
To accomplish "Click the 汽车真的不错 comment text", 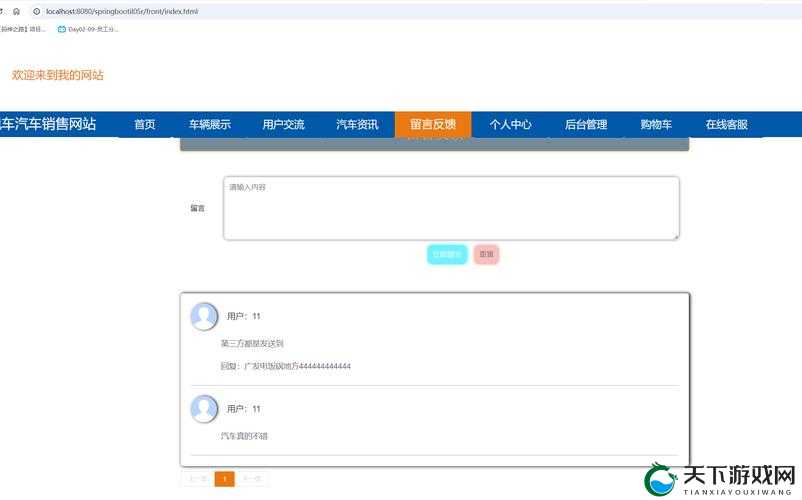I will 244,436.
